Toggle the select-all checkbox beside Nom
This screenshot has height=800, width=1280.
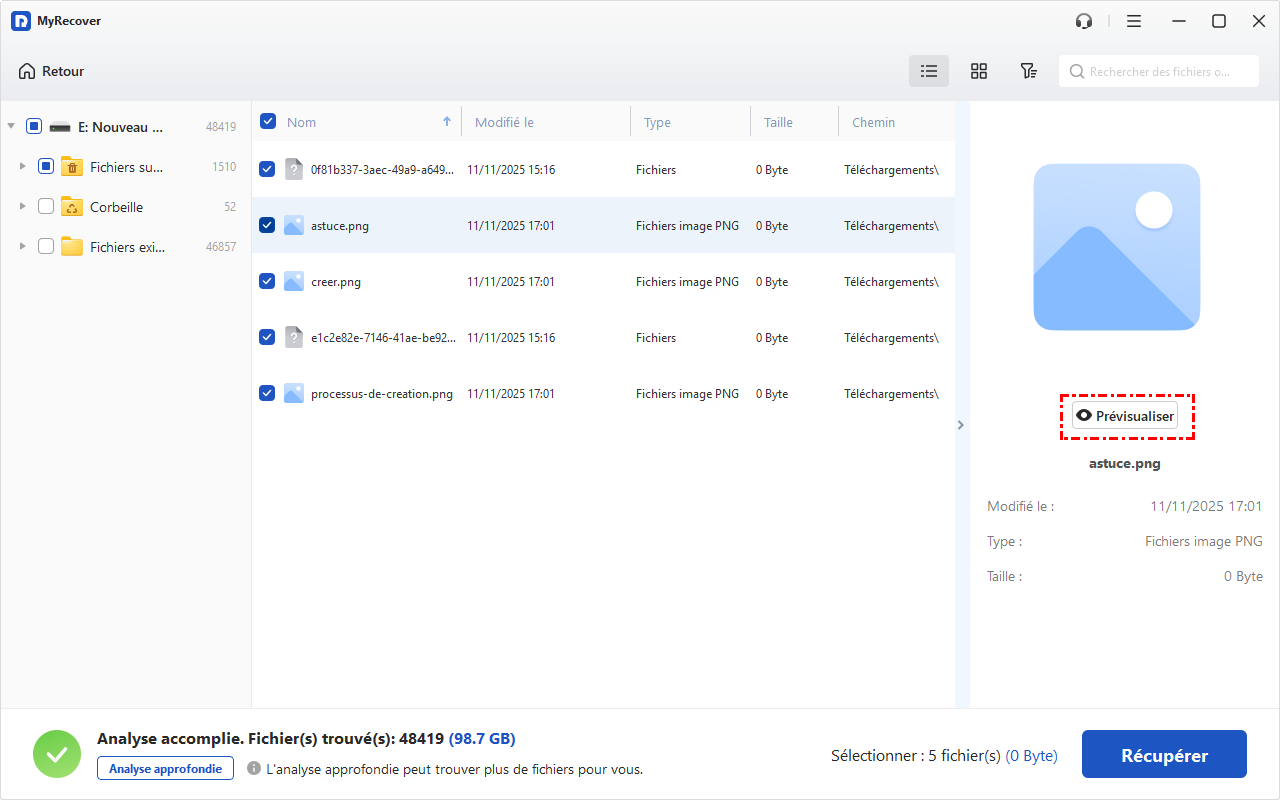[268, 121]
